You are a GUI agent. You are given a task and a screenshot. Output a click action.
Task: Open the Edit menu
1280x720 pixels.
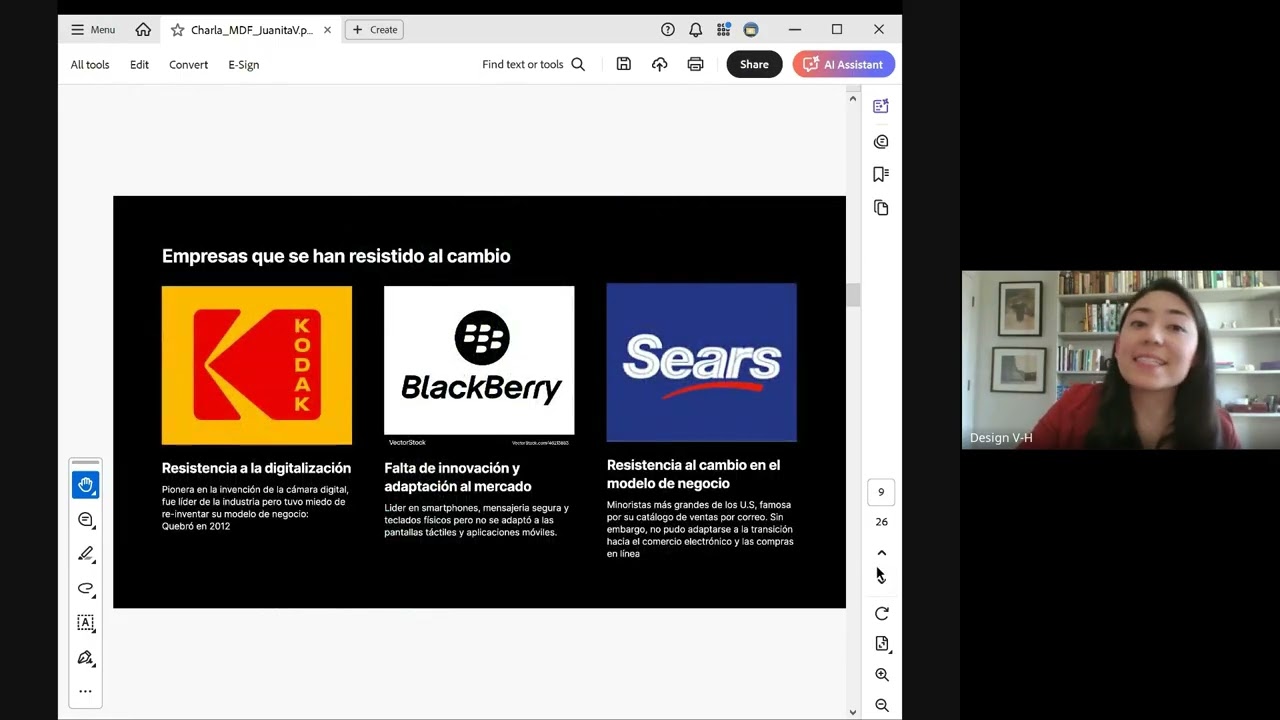[139, 64]
